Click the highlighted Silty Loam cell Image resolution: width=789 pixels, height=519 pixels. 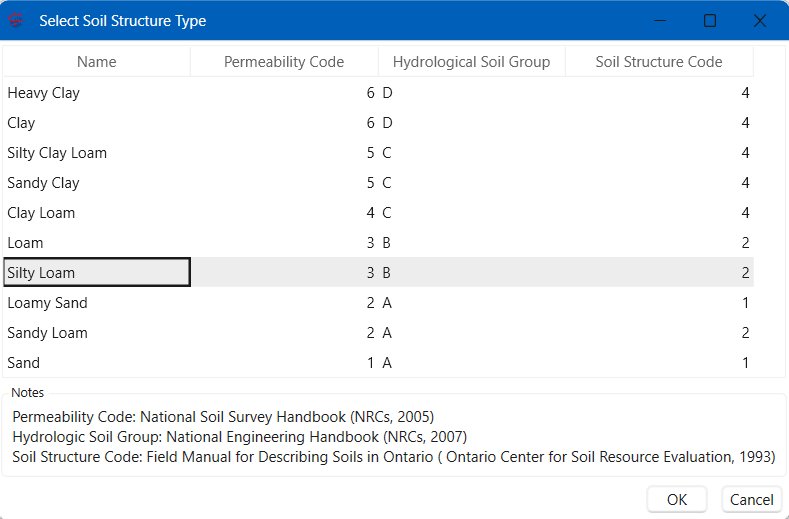(97, 272)
